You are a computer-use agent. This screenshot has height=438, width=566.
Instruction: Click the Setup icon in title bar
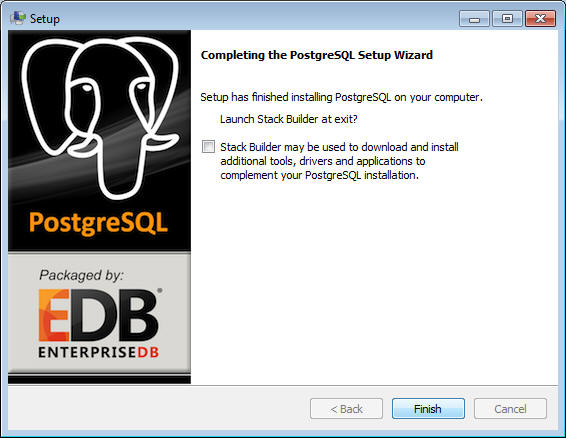coord(17,18)
